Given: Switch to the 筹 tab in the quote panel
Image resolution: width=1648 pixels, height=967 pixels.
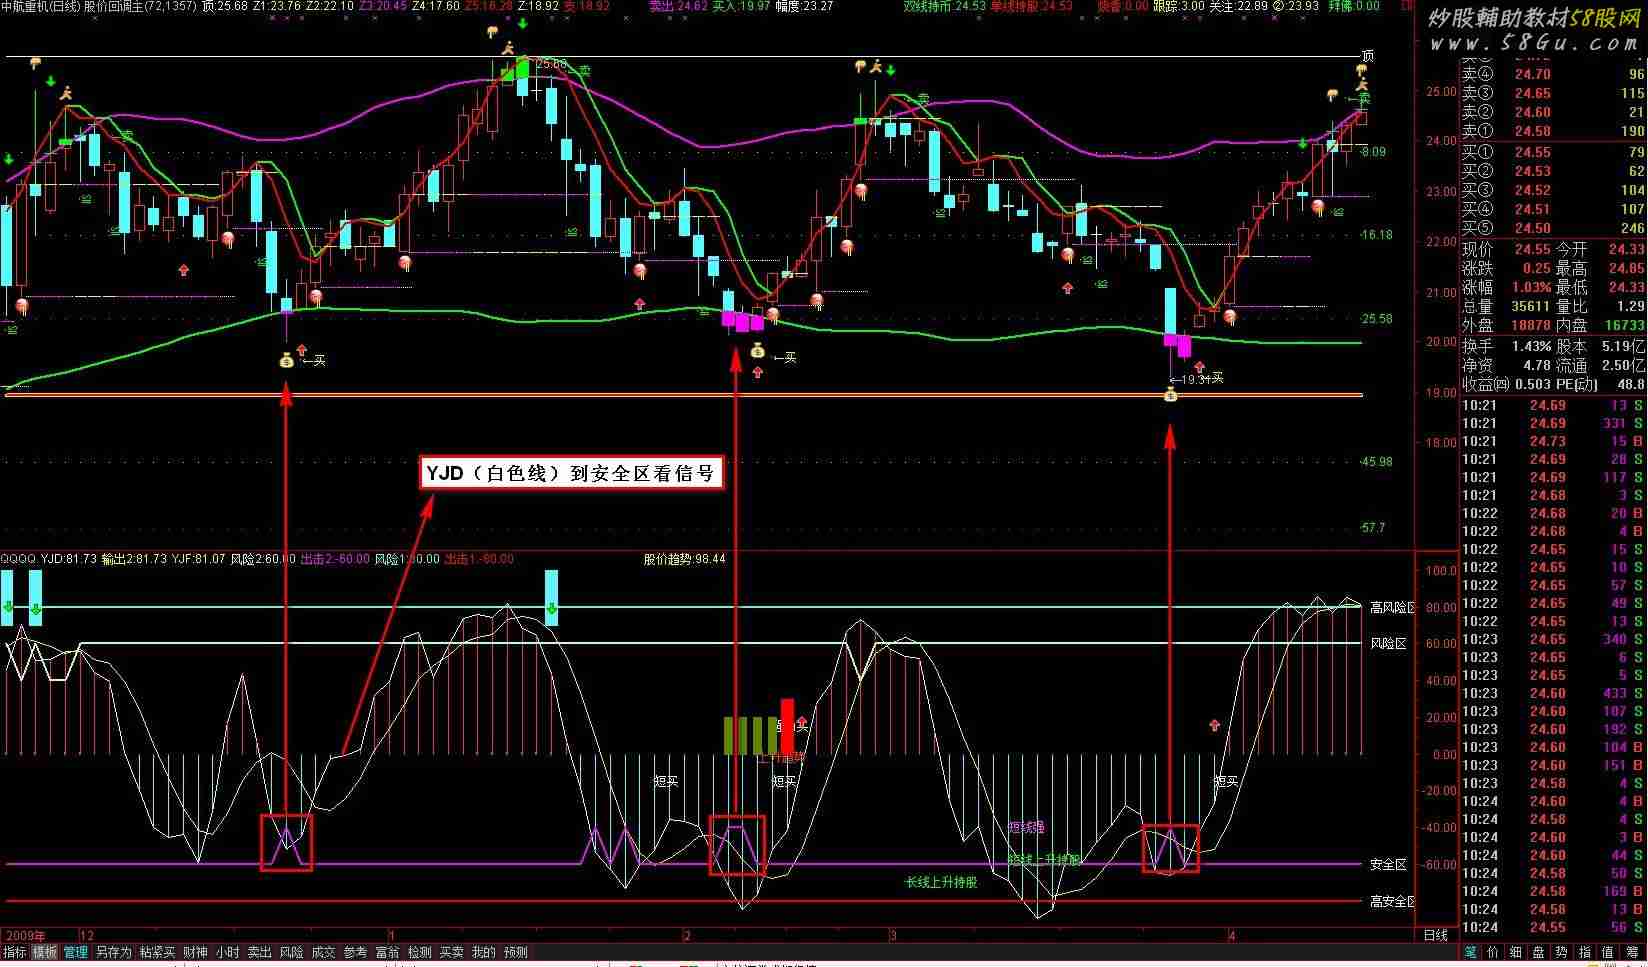Looking at the screenshot, I should [1632, 953].
